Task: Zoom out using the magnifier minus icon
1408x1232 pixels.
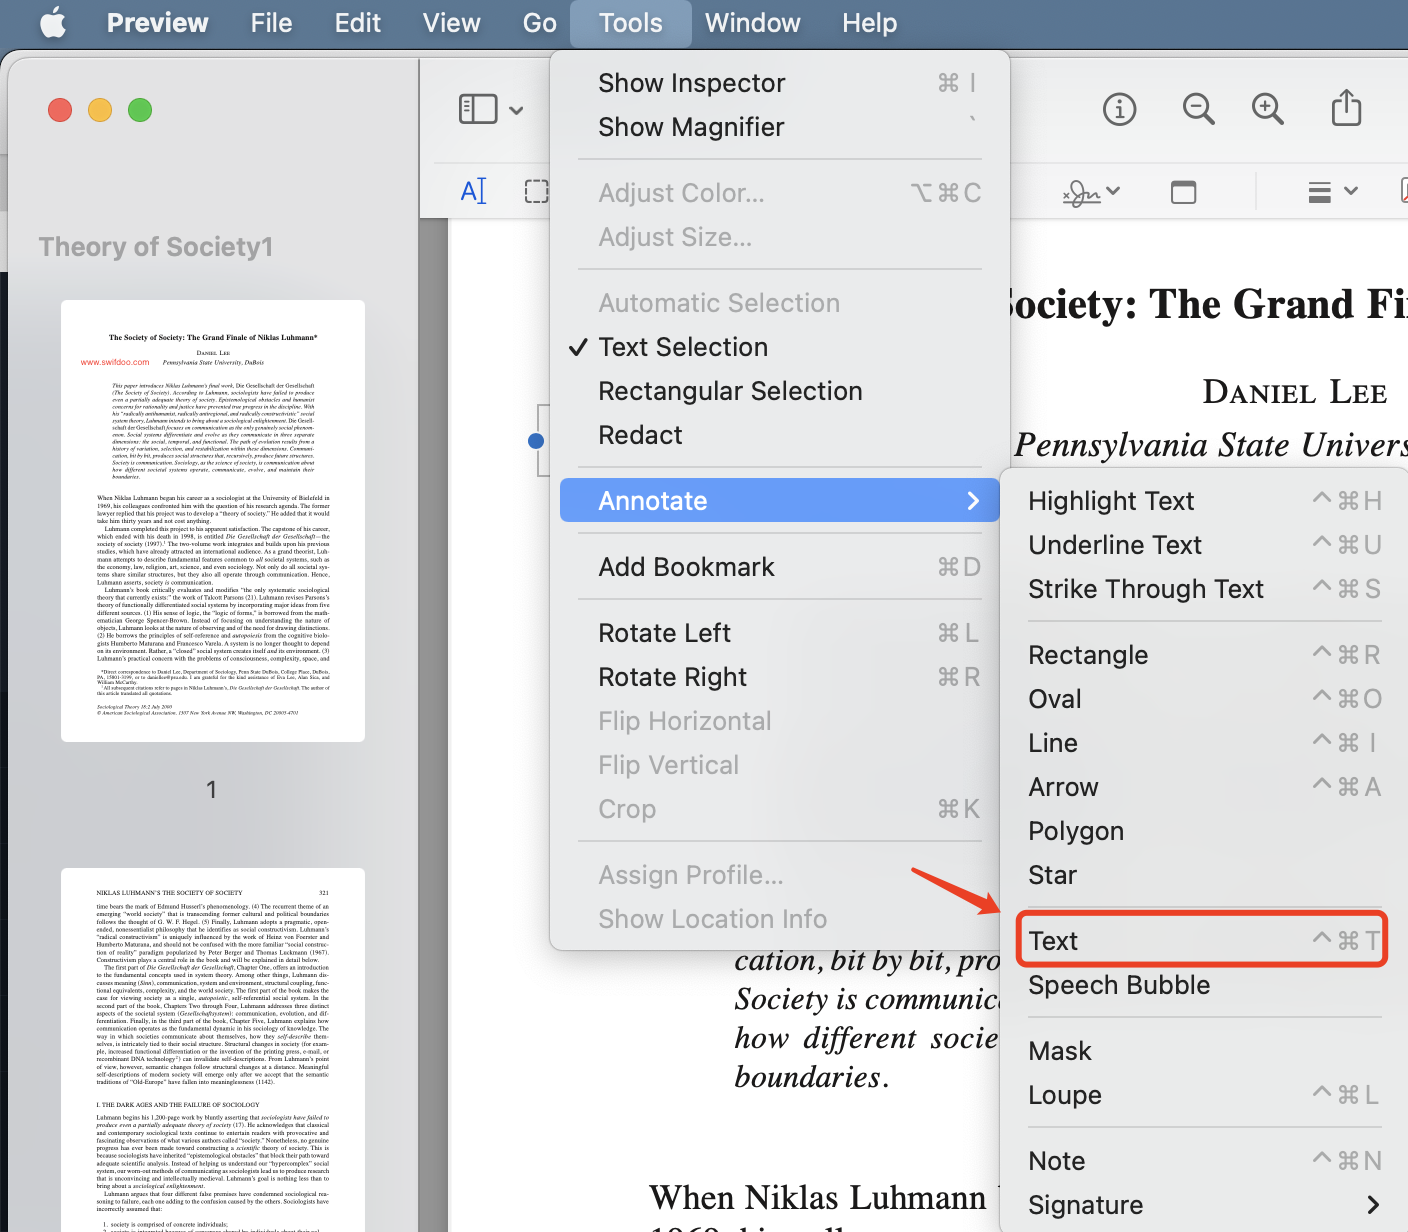Action: coord(1197,109)
